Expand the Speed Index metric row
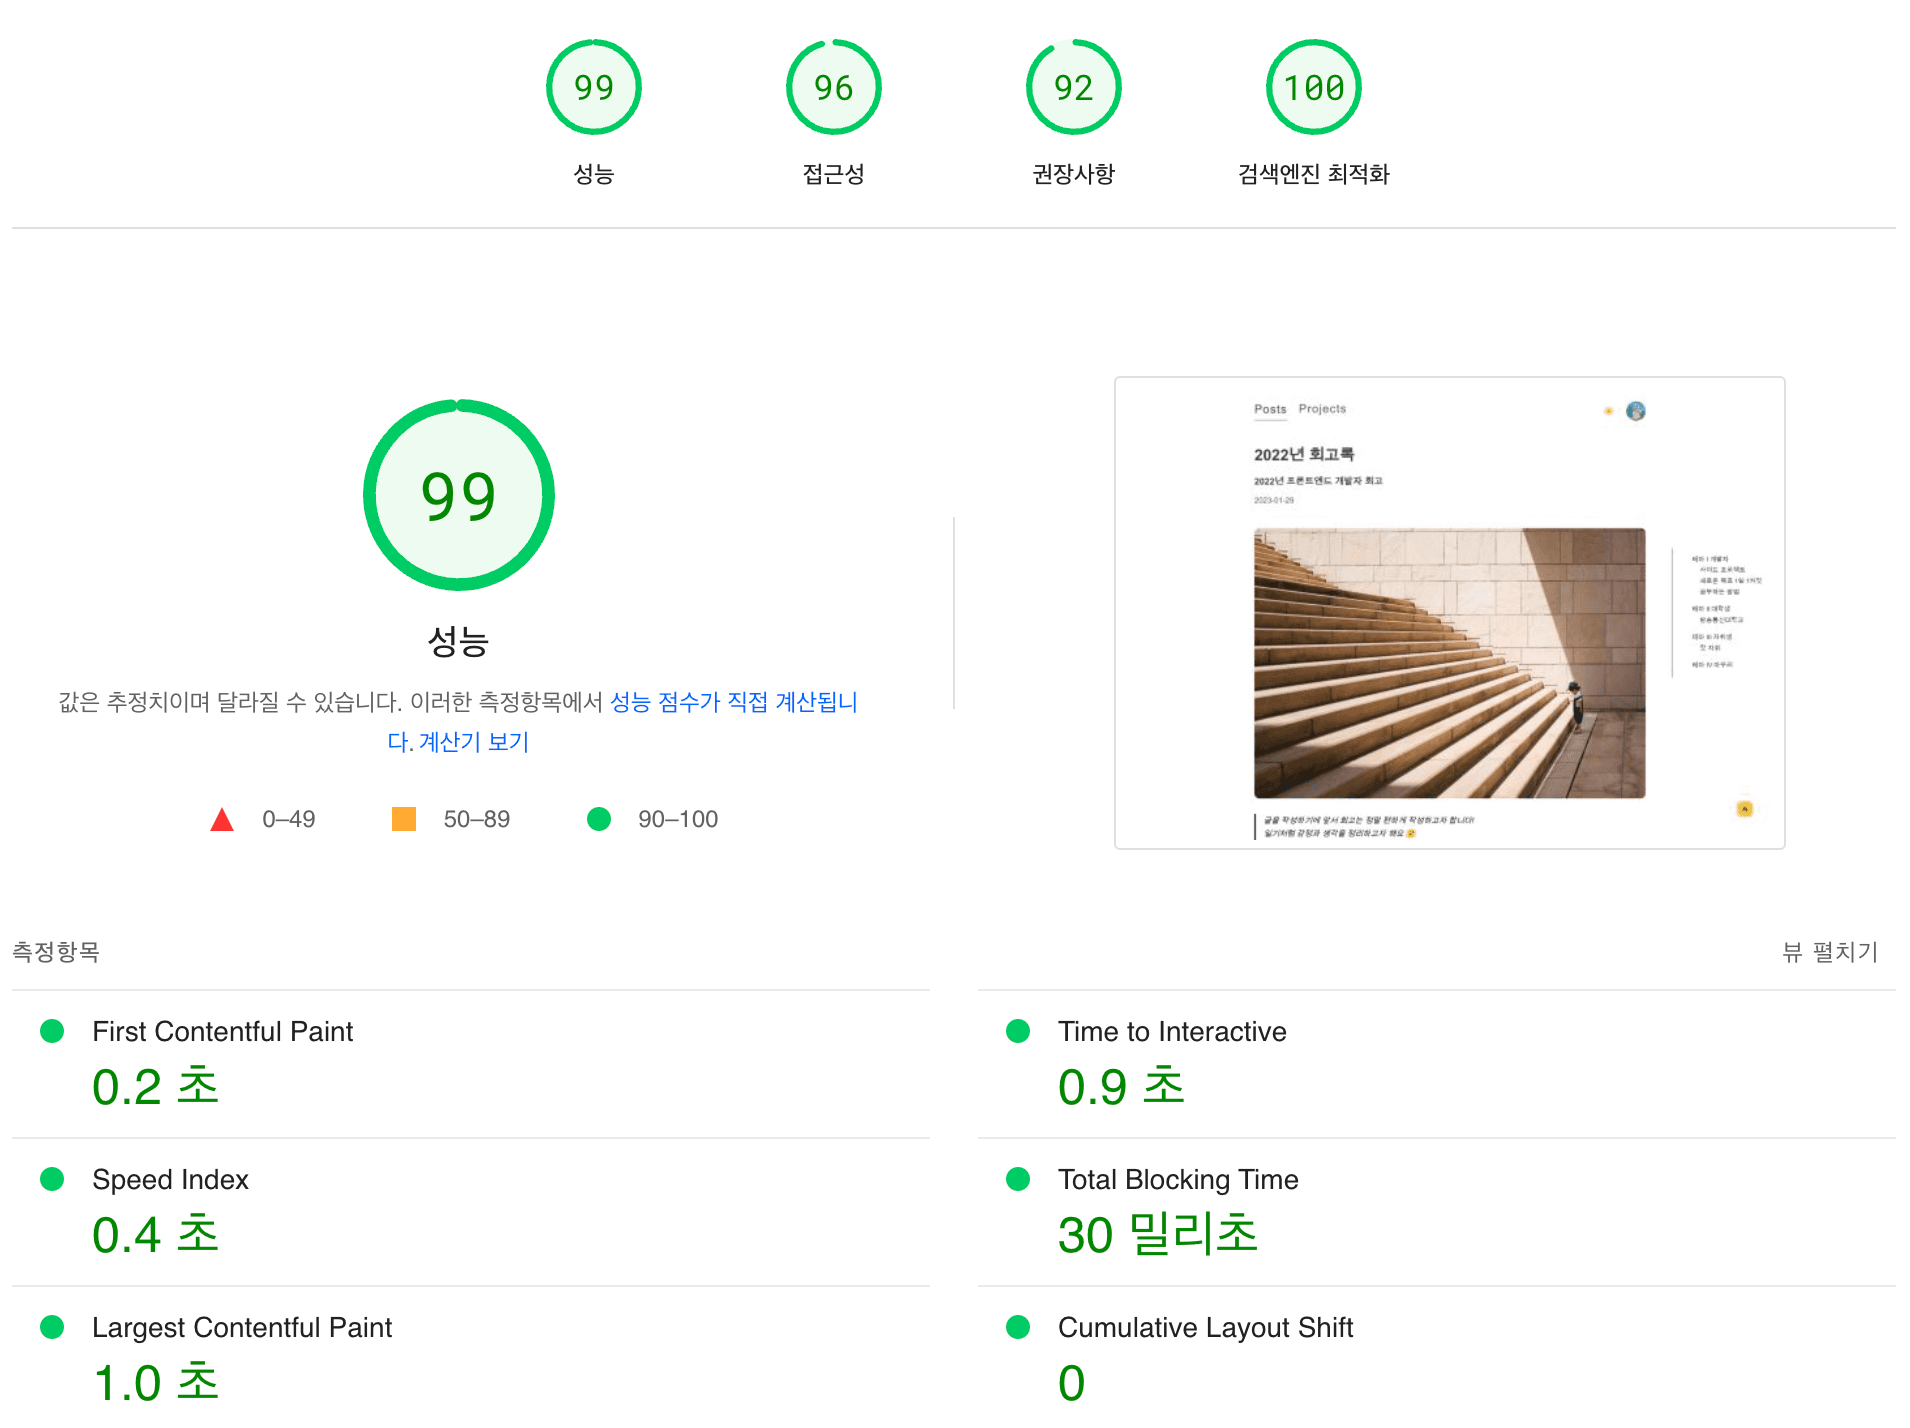This screenshot has width=1910, height=1428. (x=471, y=1212)
